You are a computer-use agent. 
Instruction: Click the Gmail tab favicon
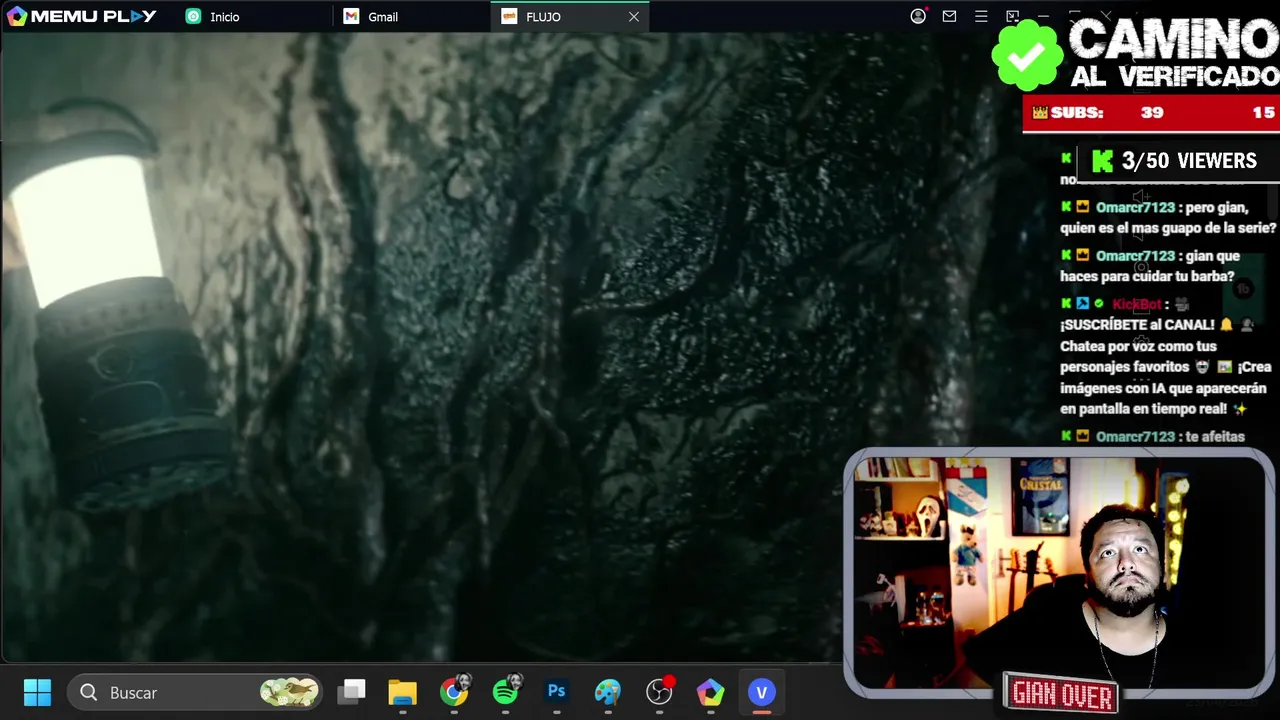[x=351, y=16]
